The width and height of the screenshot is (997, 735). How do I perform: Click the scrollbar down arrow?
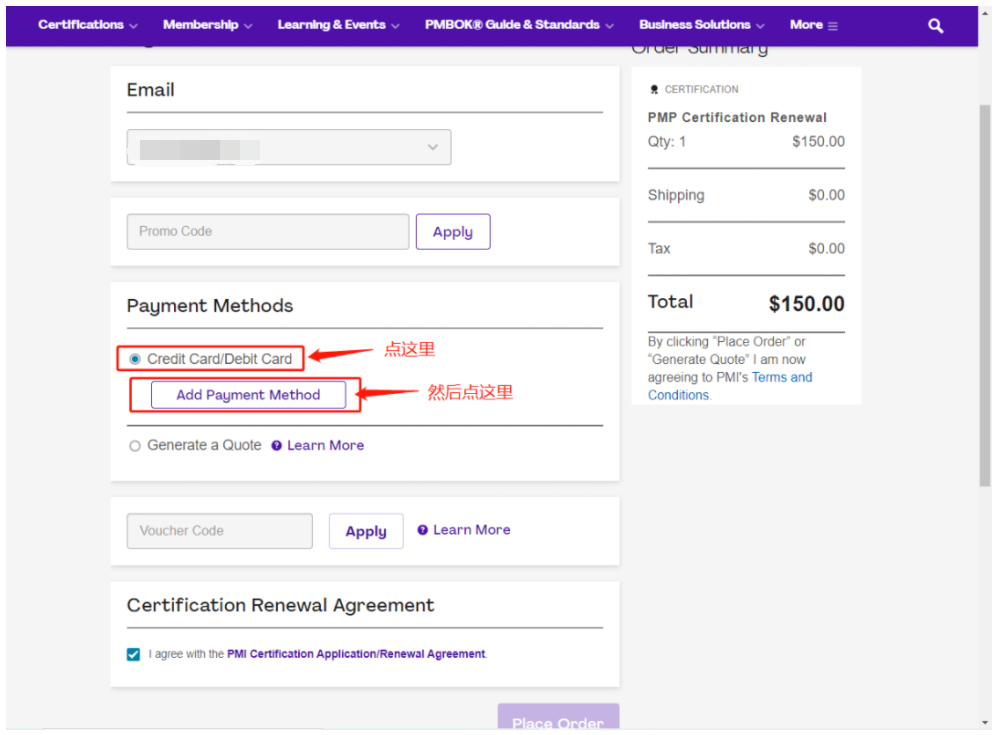(985, 723)
